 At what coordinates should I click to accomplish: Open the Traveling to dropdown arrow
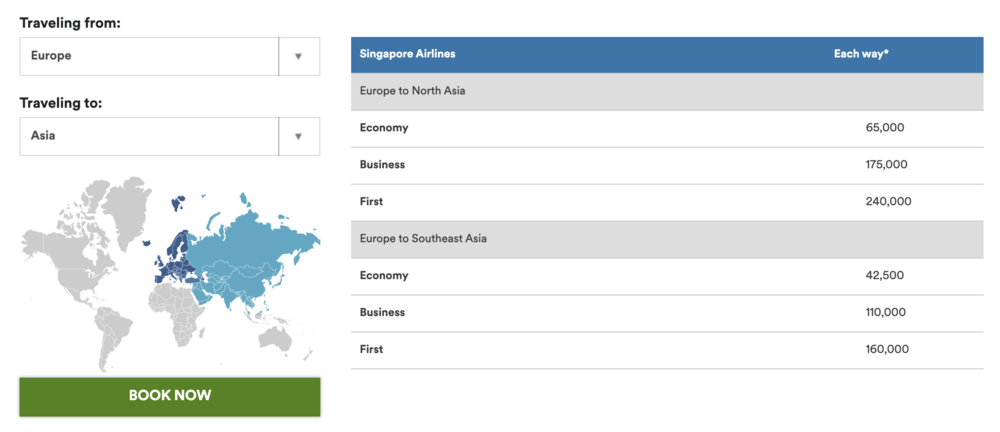point(298,136)
